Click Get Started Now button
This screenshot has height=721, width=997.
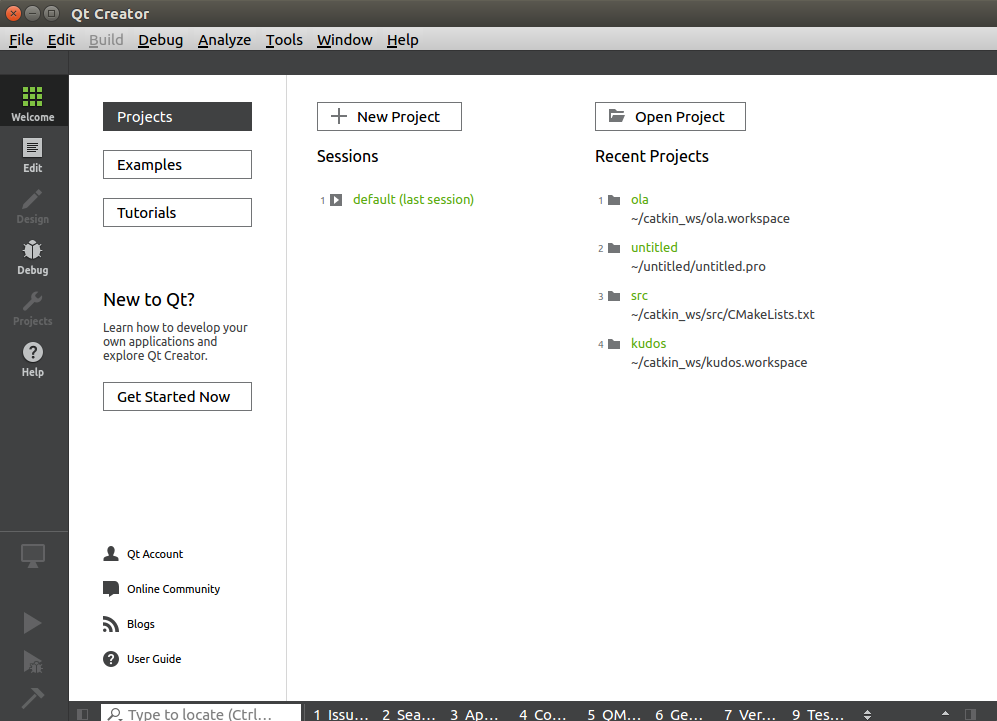[x=177, y=397]
